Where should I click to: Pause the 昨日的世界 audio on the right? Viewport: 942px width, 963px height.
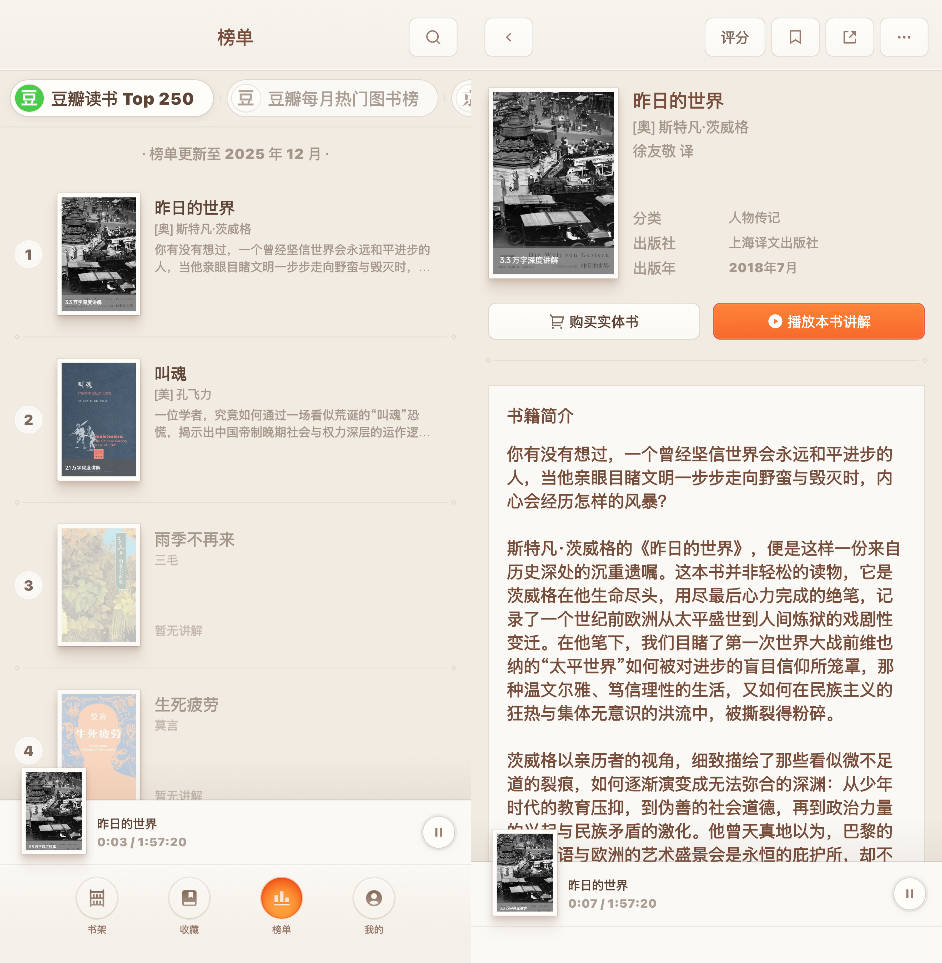click(x=909, y=894)
